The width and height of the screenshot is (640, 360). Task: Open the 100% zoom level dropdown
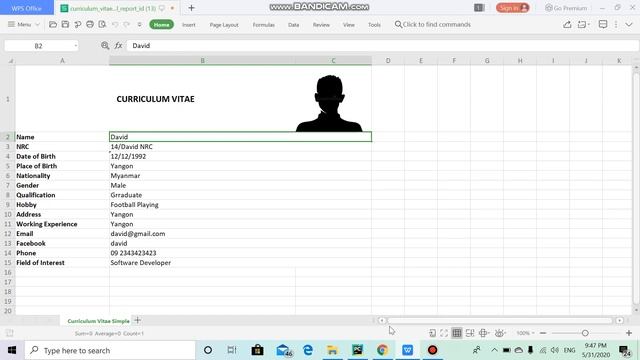[525, 333]
